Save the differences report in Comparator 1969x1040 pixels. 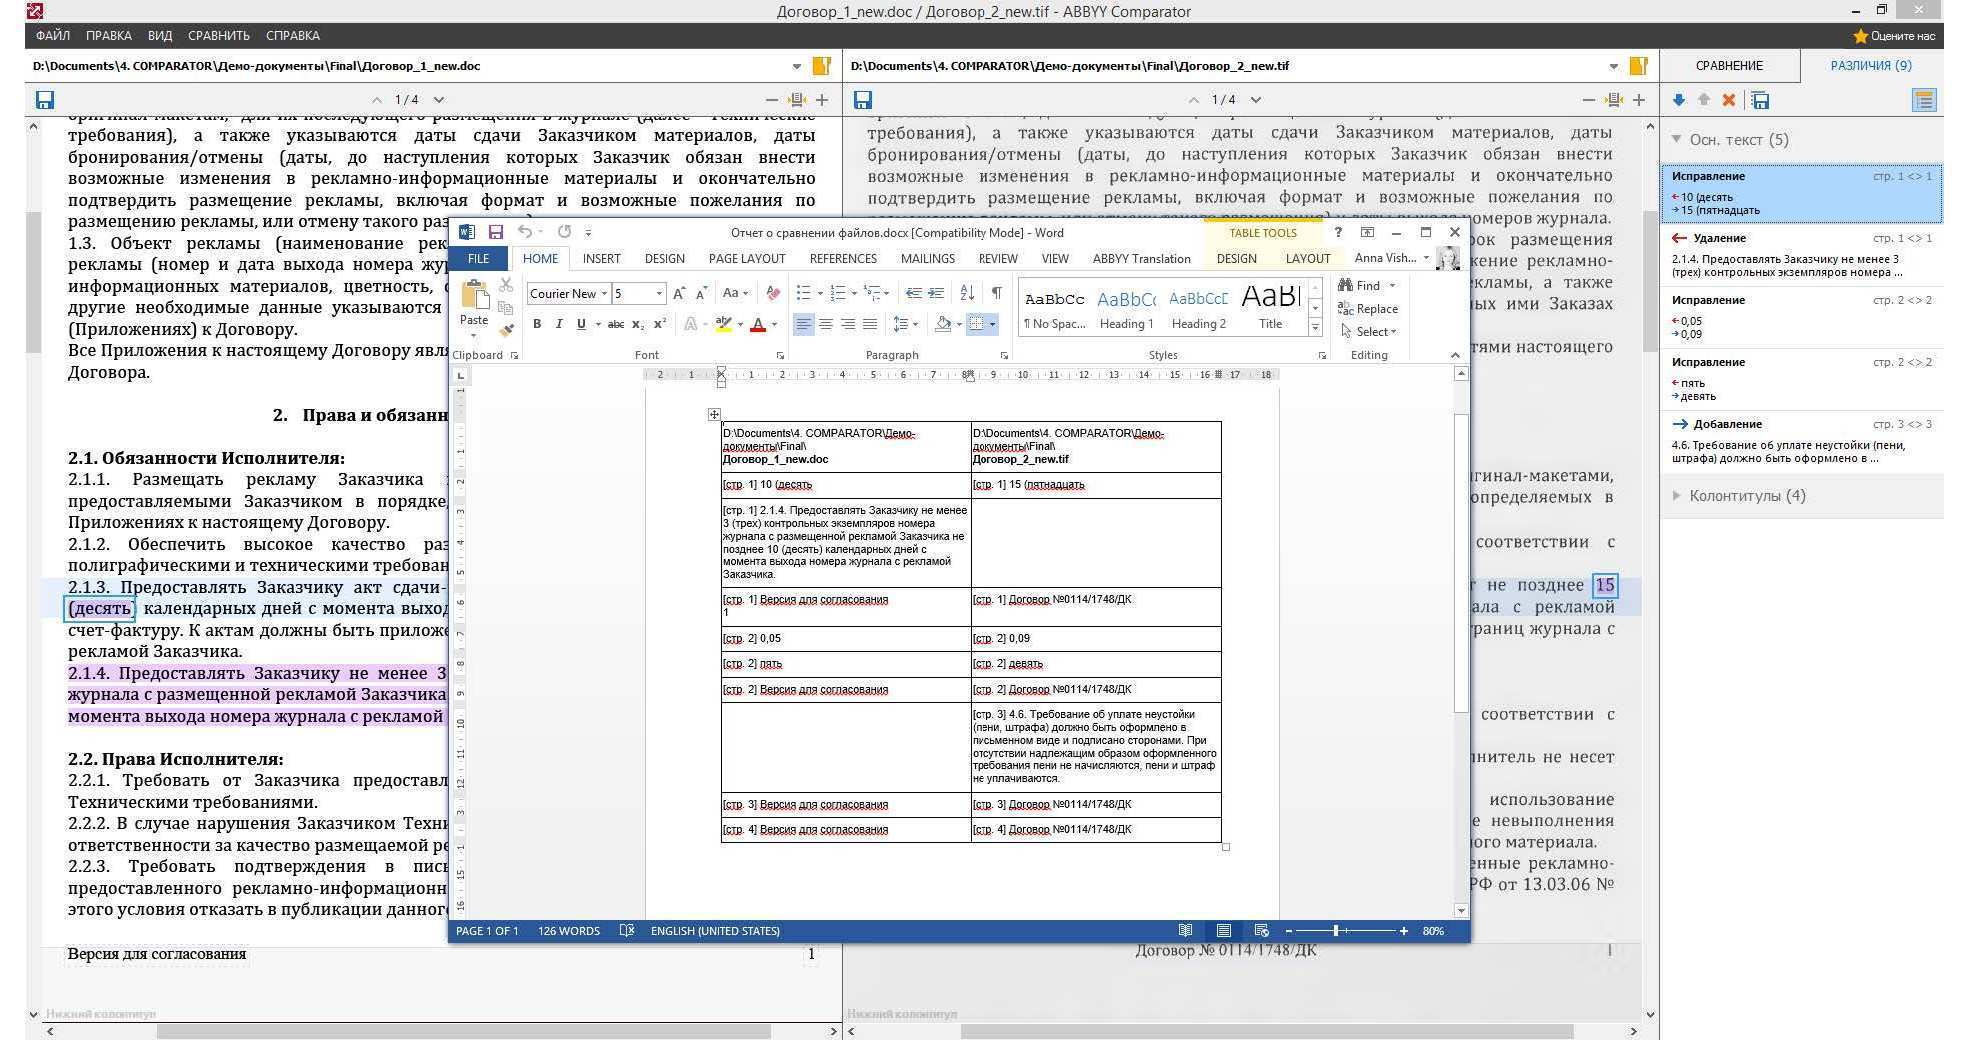tap(1761, 100)
